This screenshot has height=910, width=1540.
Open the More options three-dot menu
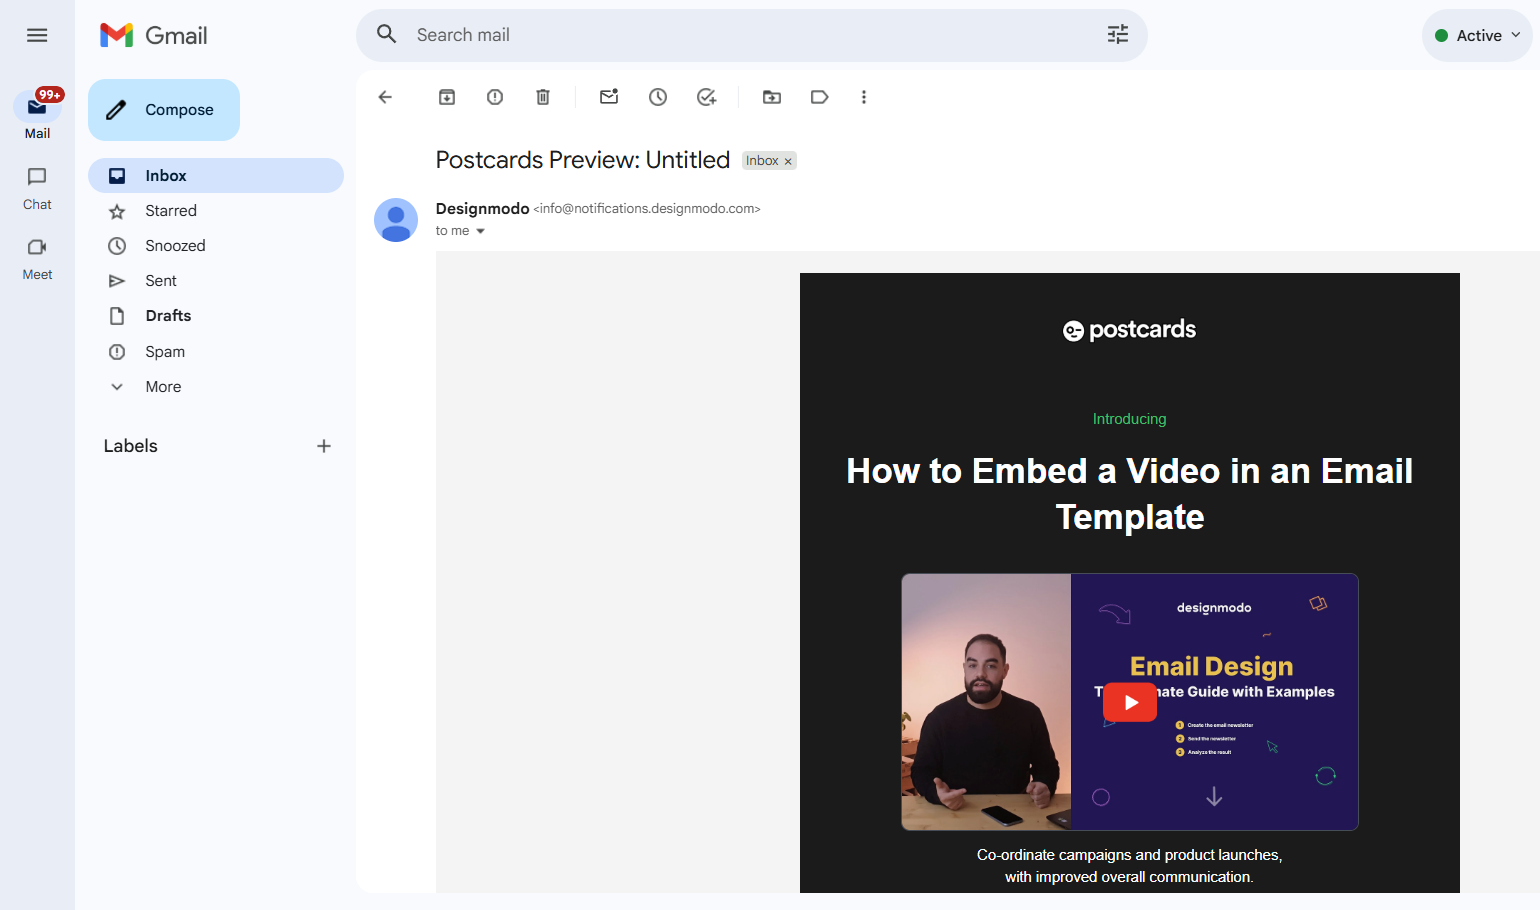(864, 97)
